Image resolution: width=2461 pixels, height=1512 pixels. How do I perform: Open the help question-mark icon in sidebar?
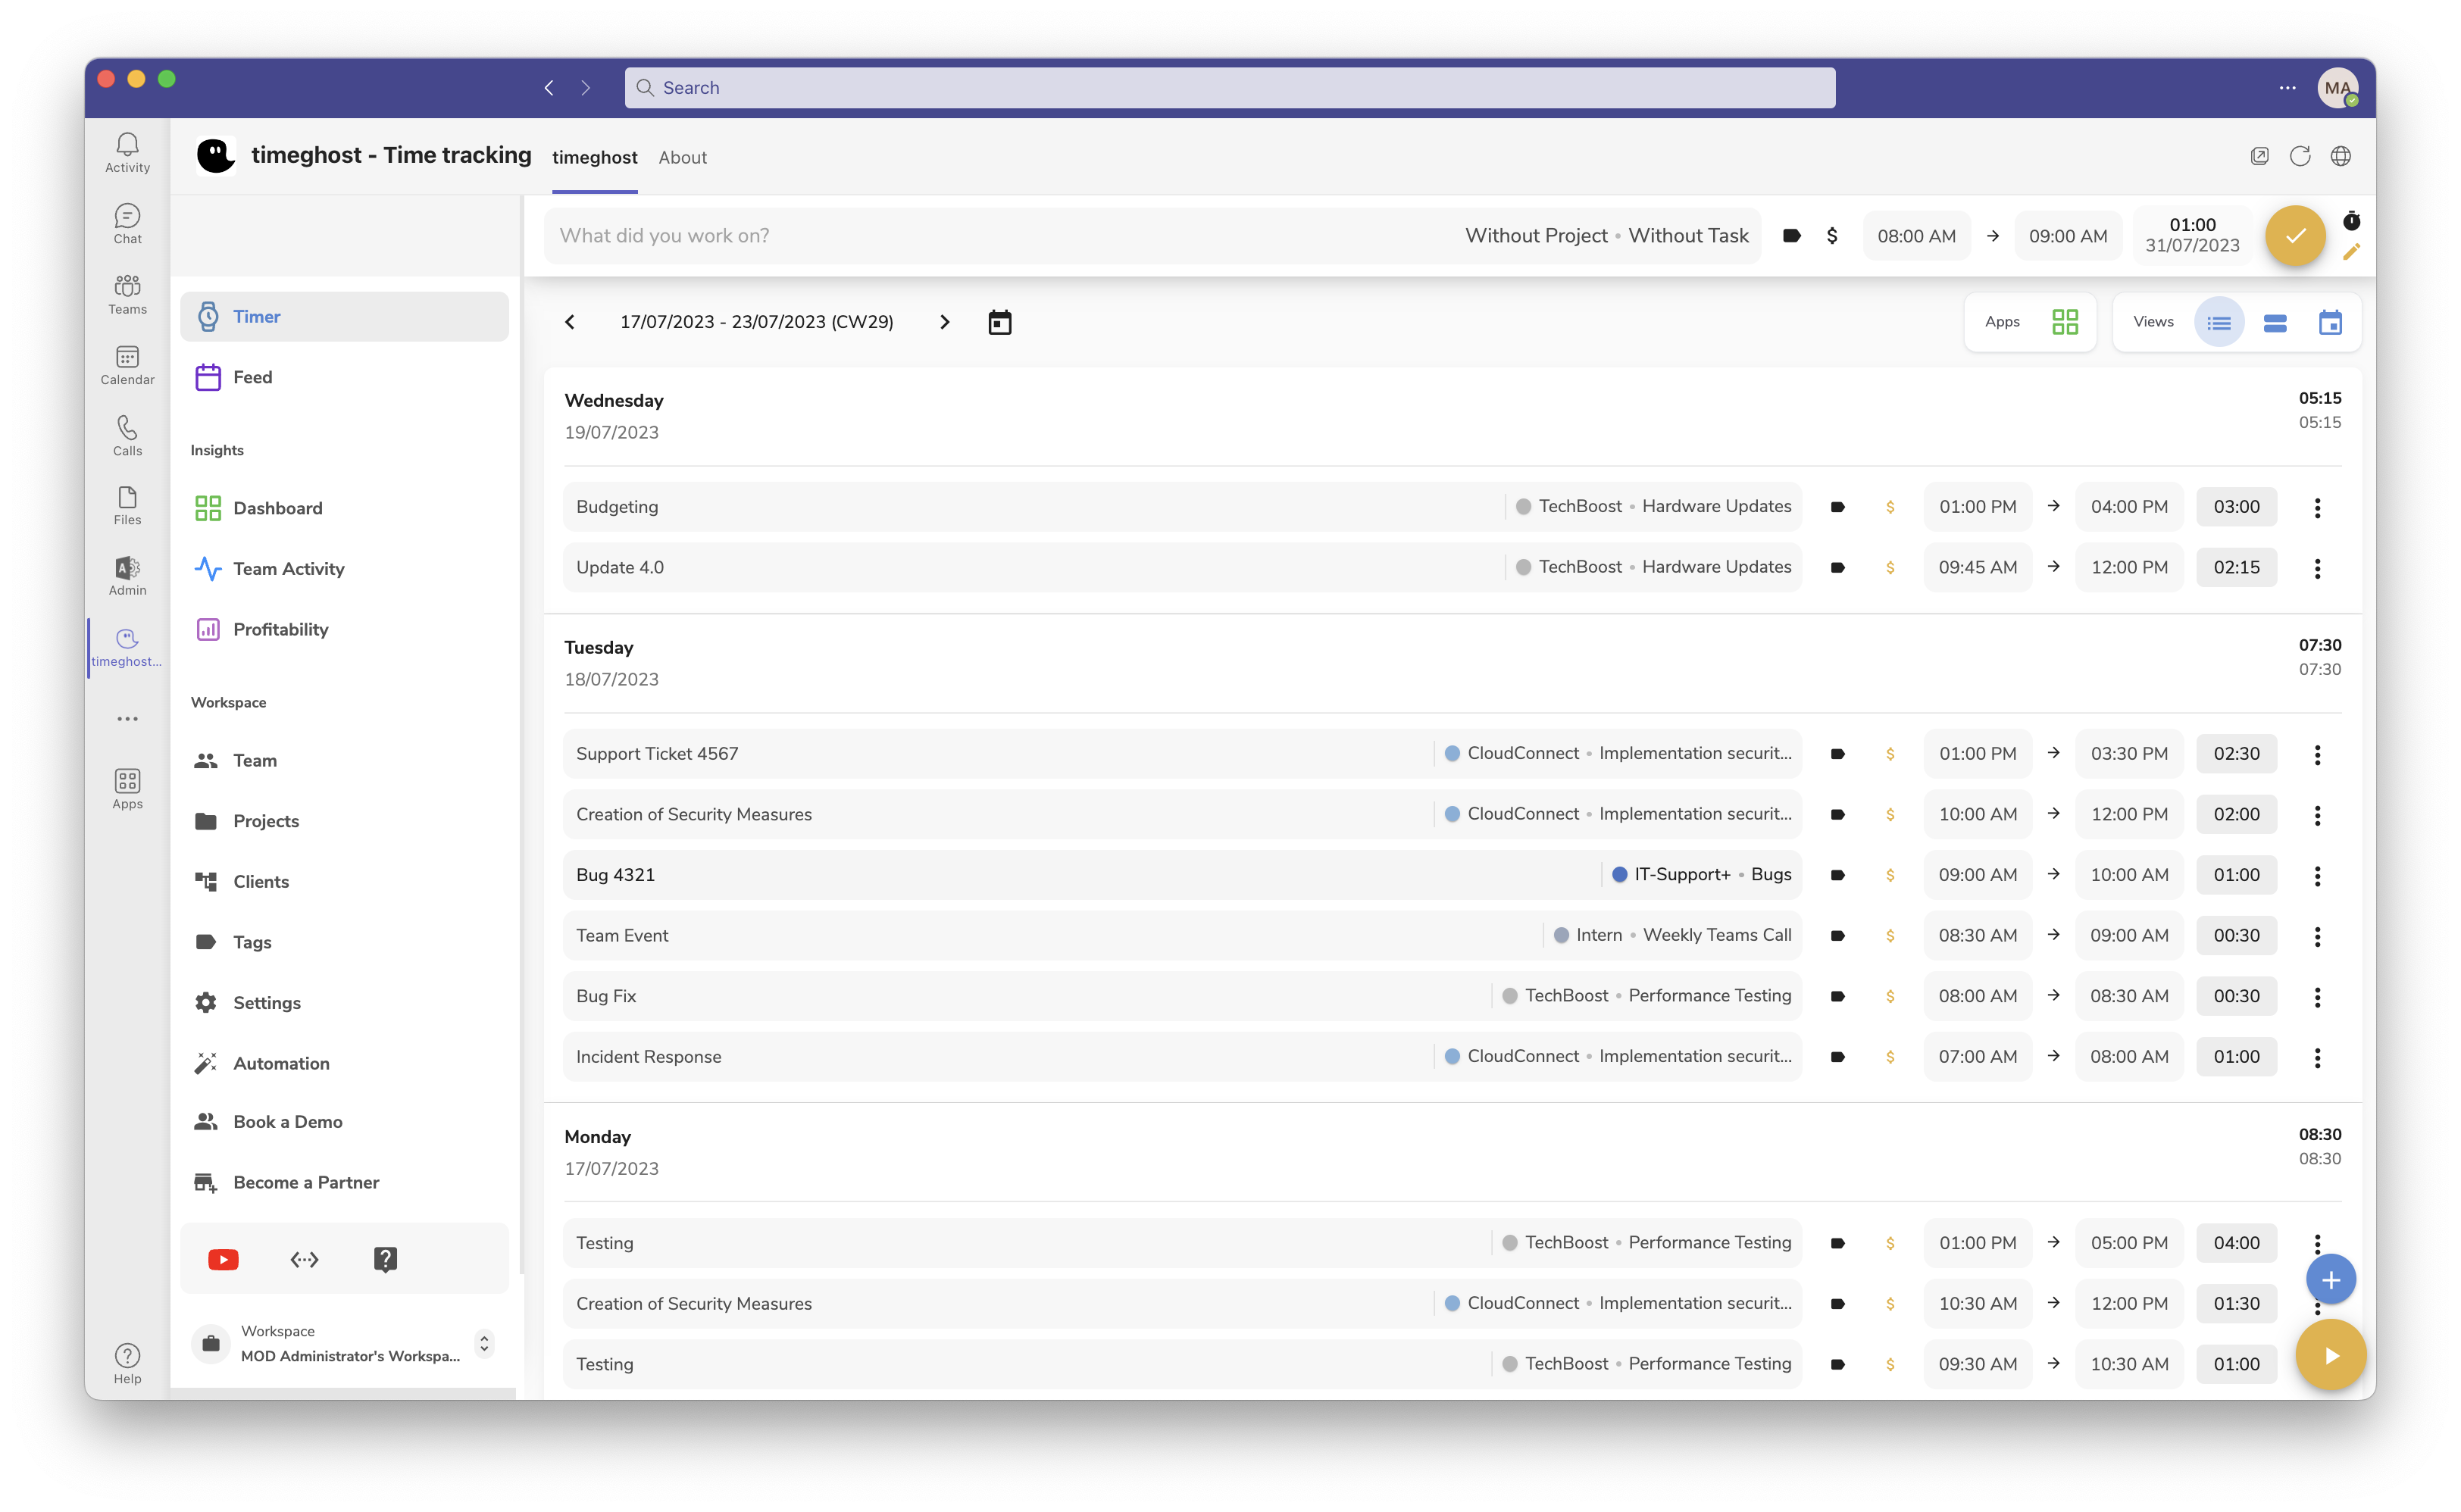pyautogui.click(x=385, y=1259)
